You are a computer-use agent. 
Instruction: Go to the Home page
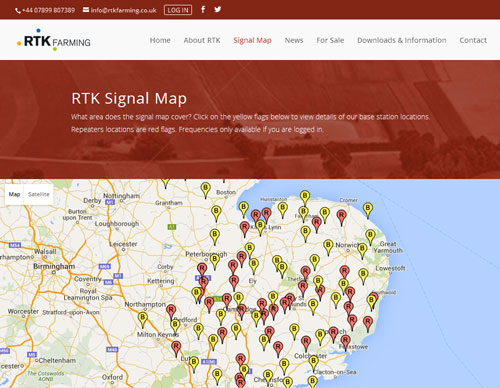click(x=160, y=40)
